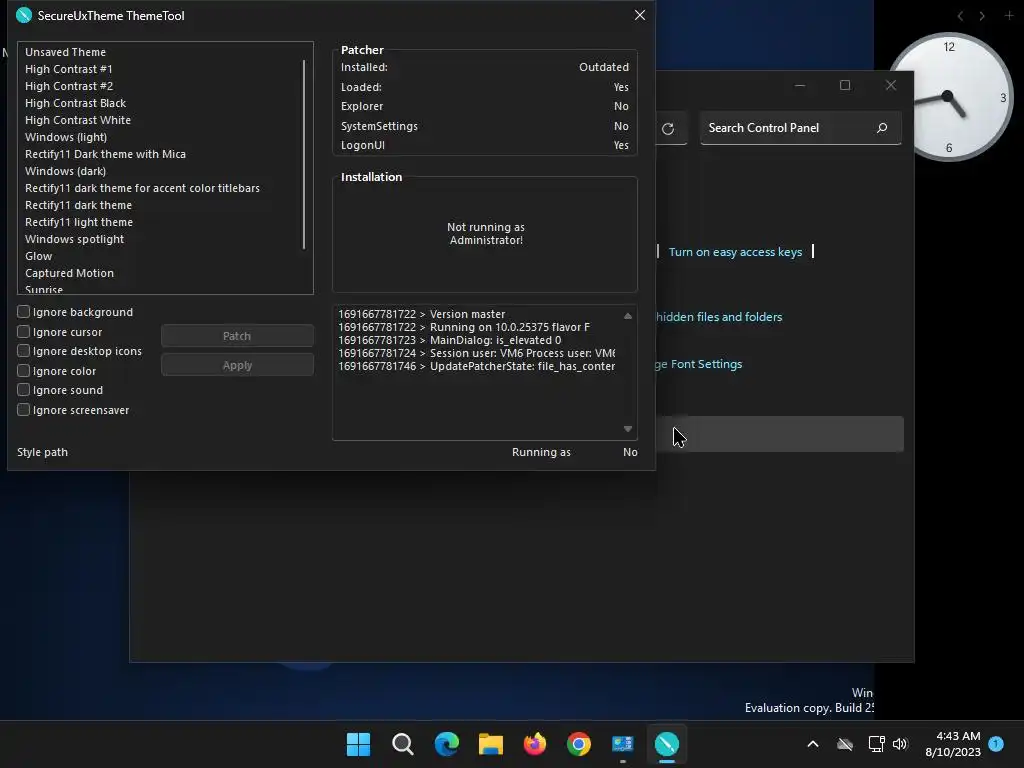Click the 'Style path' label
1024x768 pixels.
click(x=42, y=452)
